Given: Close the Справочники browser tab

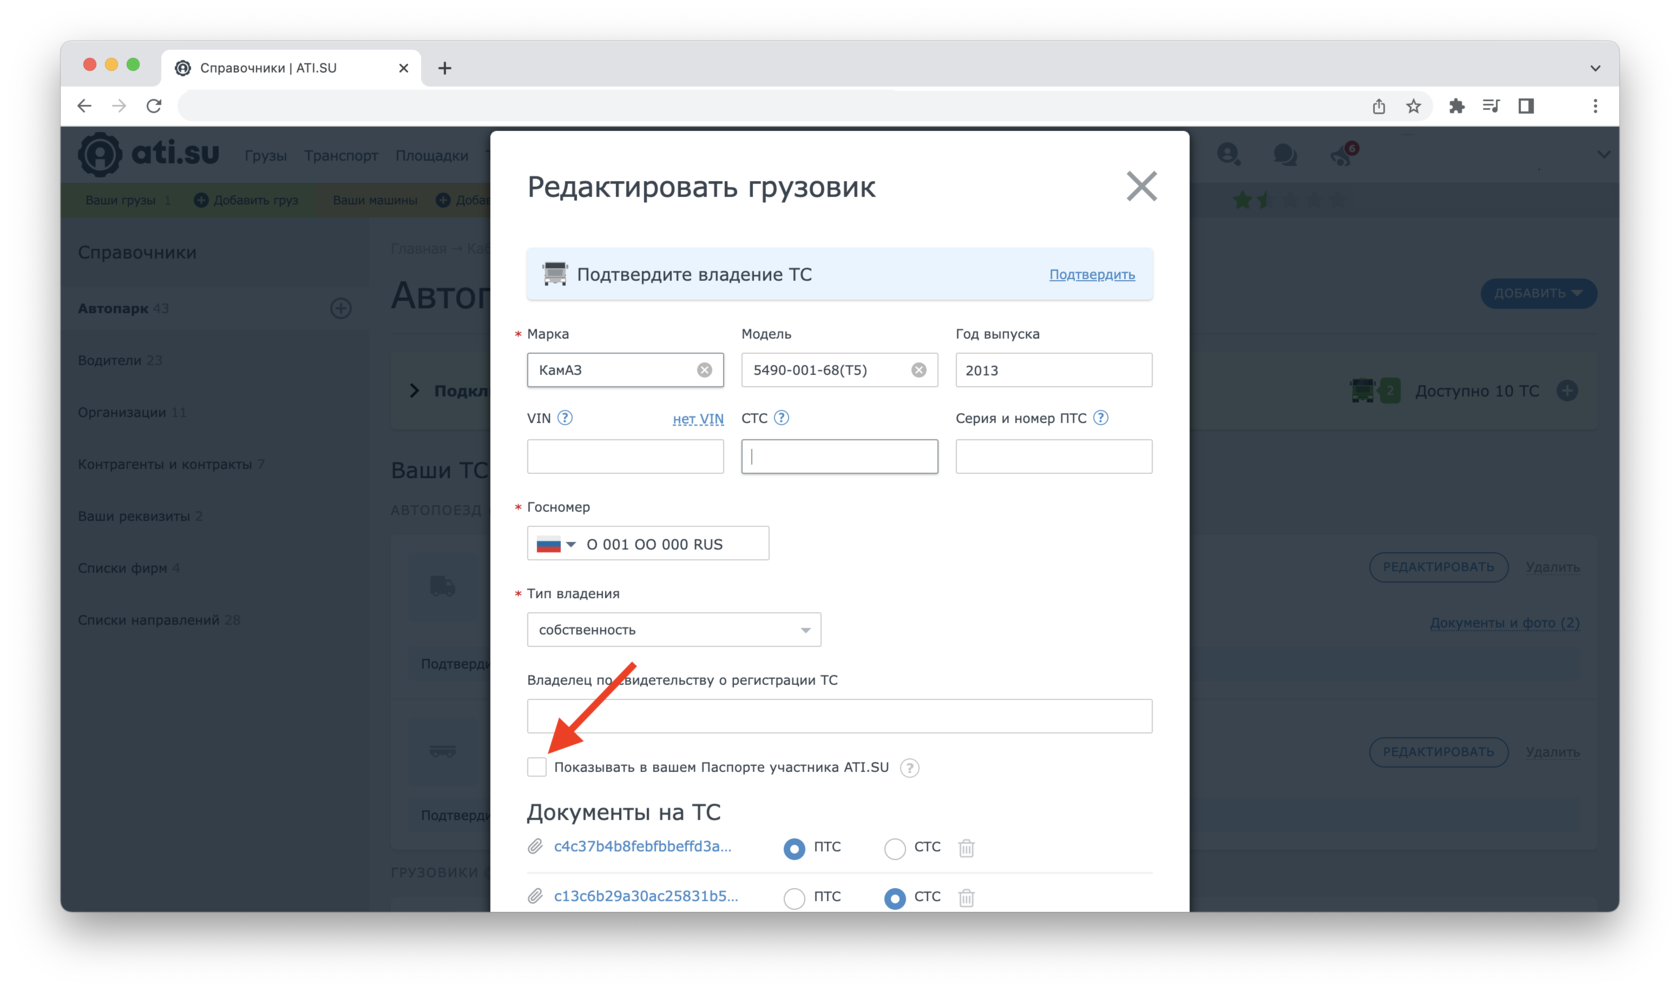Looking at the screenshot, I should (403, 68).
